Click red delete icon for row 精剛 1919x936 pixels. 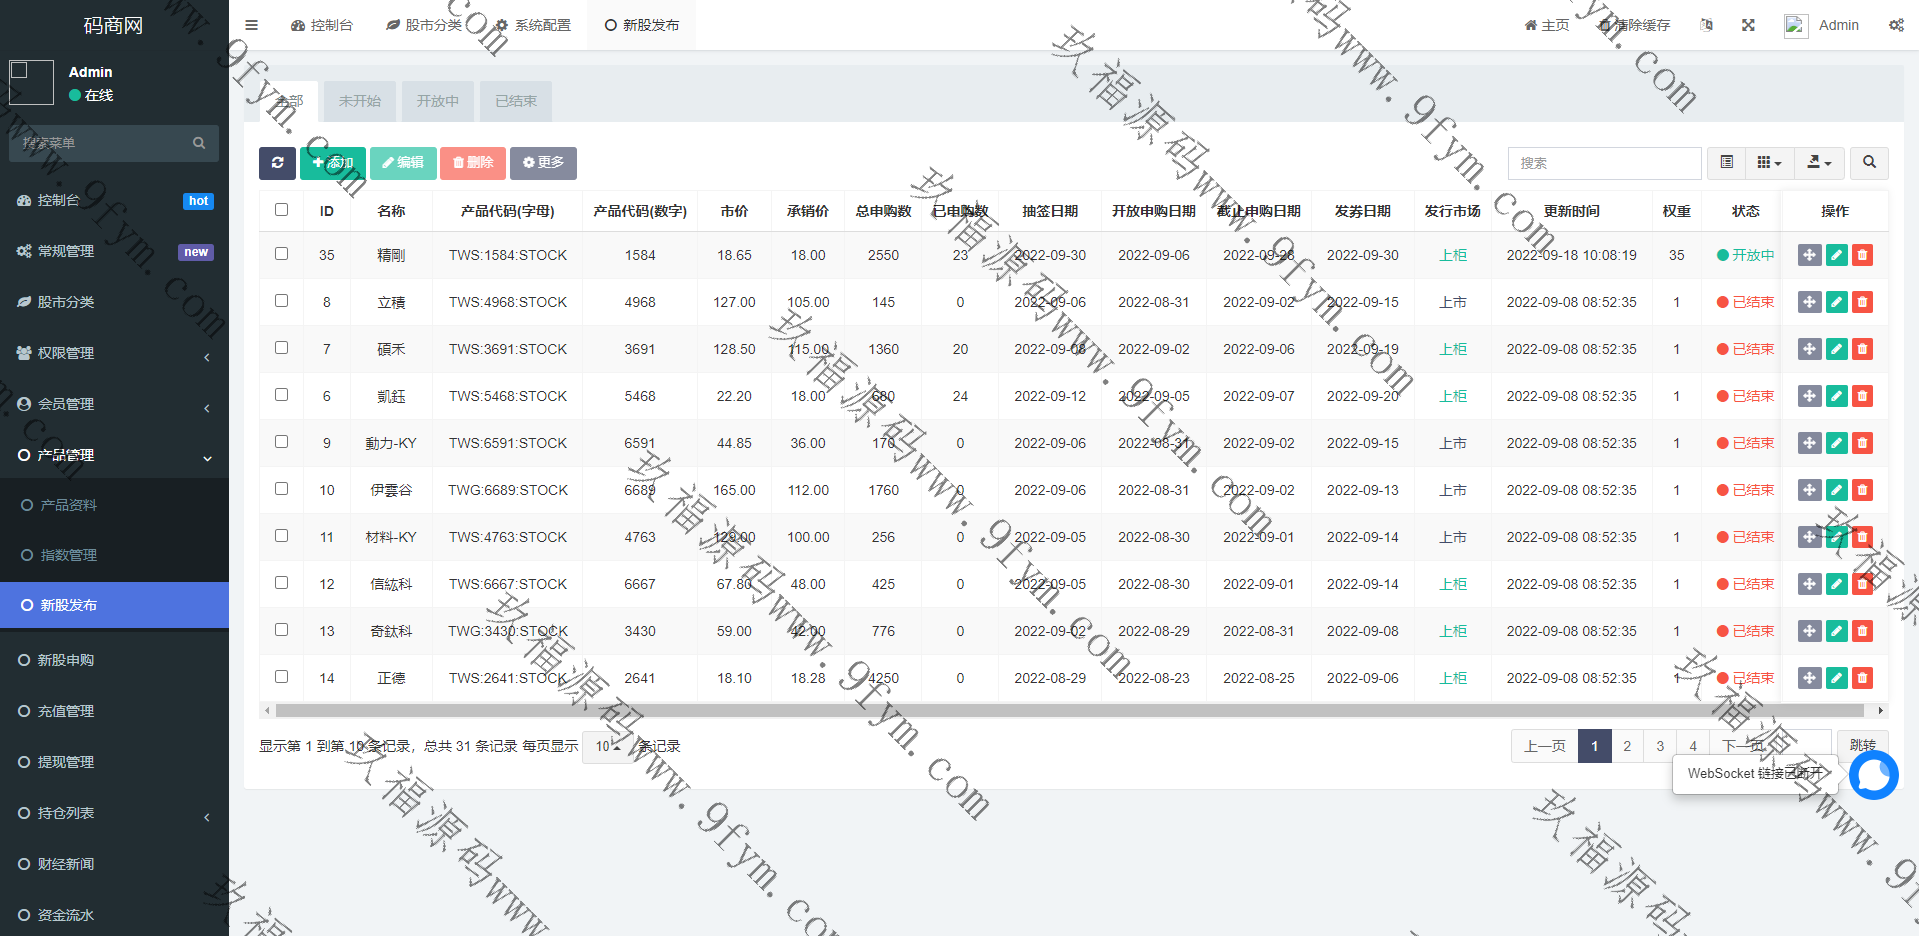pyautogui.click(x=1862, y=255)
